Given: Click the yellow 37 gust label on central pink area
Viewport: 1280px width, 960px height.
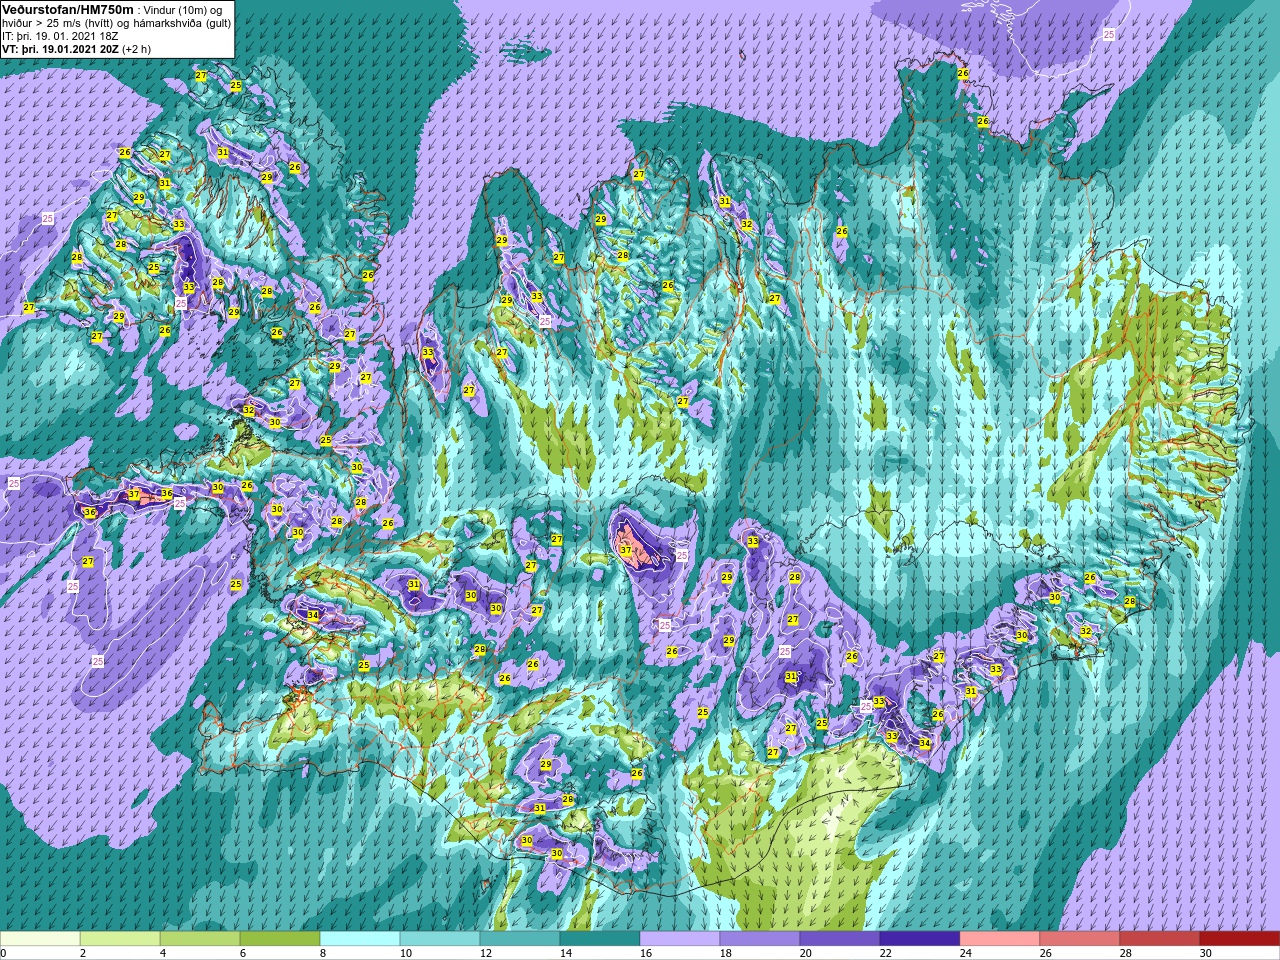Looking at the screenshot, I should (625, 550).
